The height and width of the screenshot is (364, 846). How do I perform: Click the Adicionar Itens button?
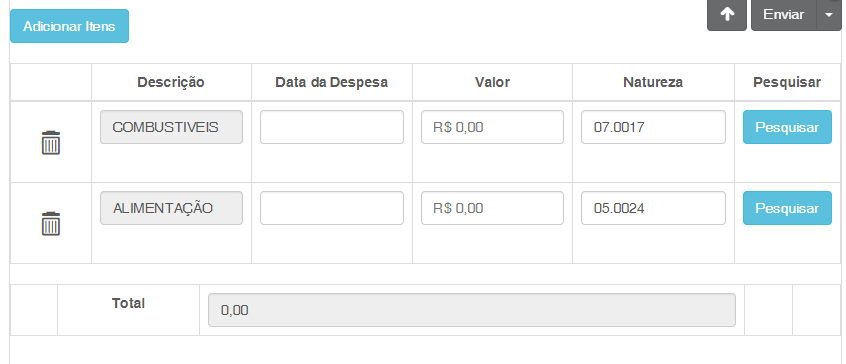tap(69, 26)
